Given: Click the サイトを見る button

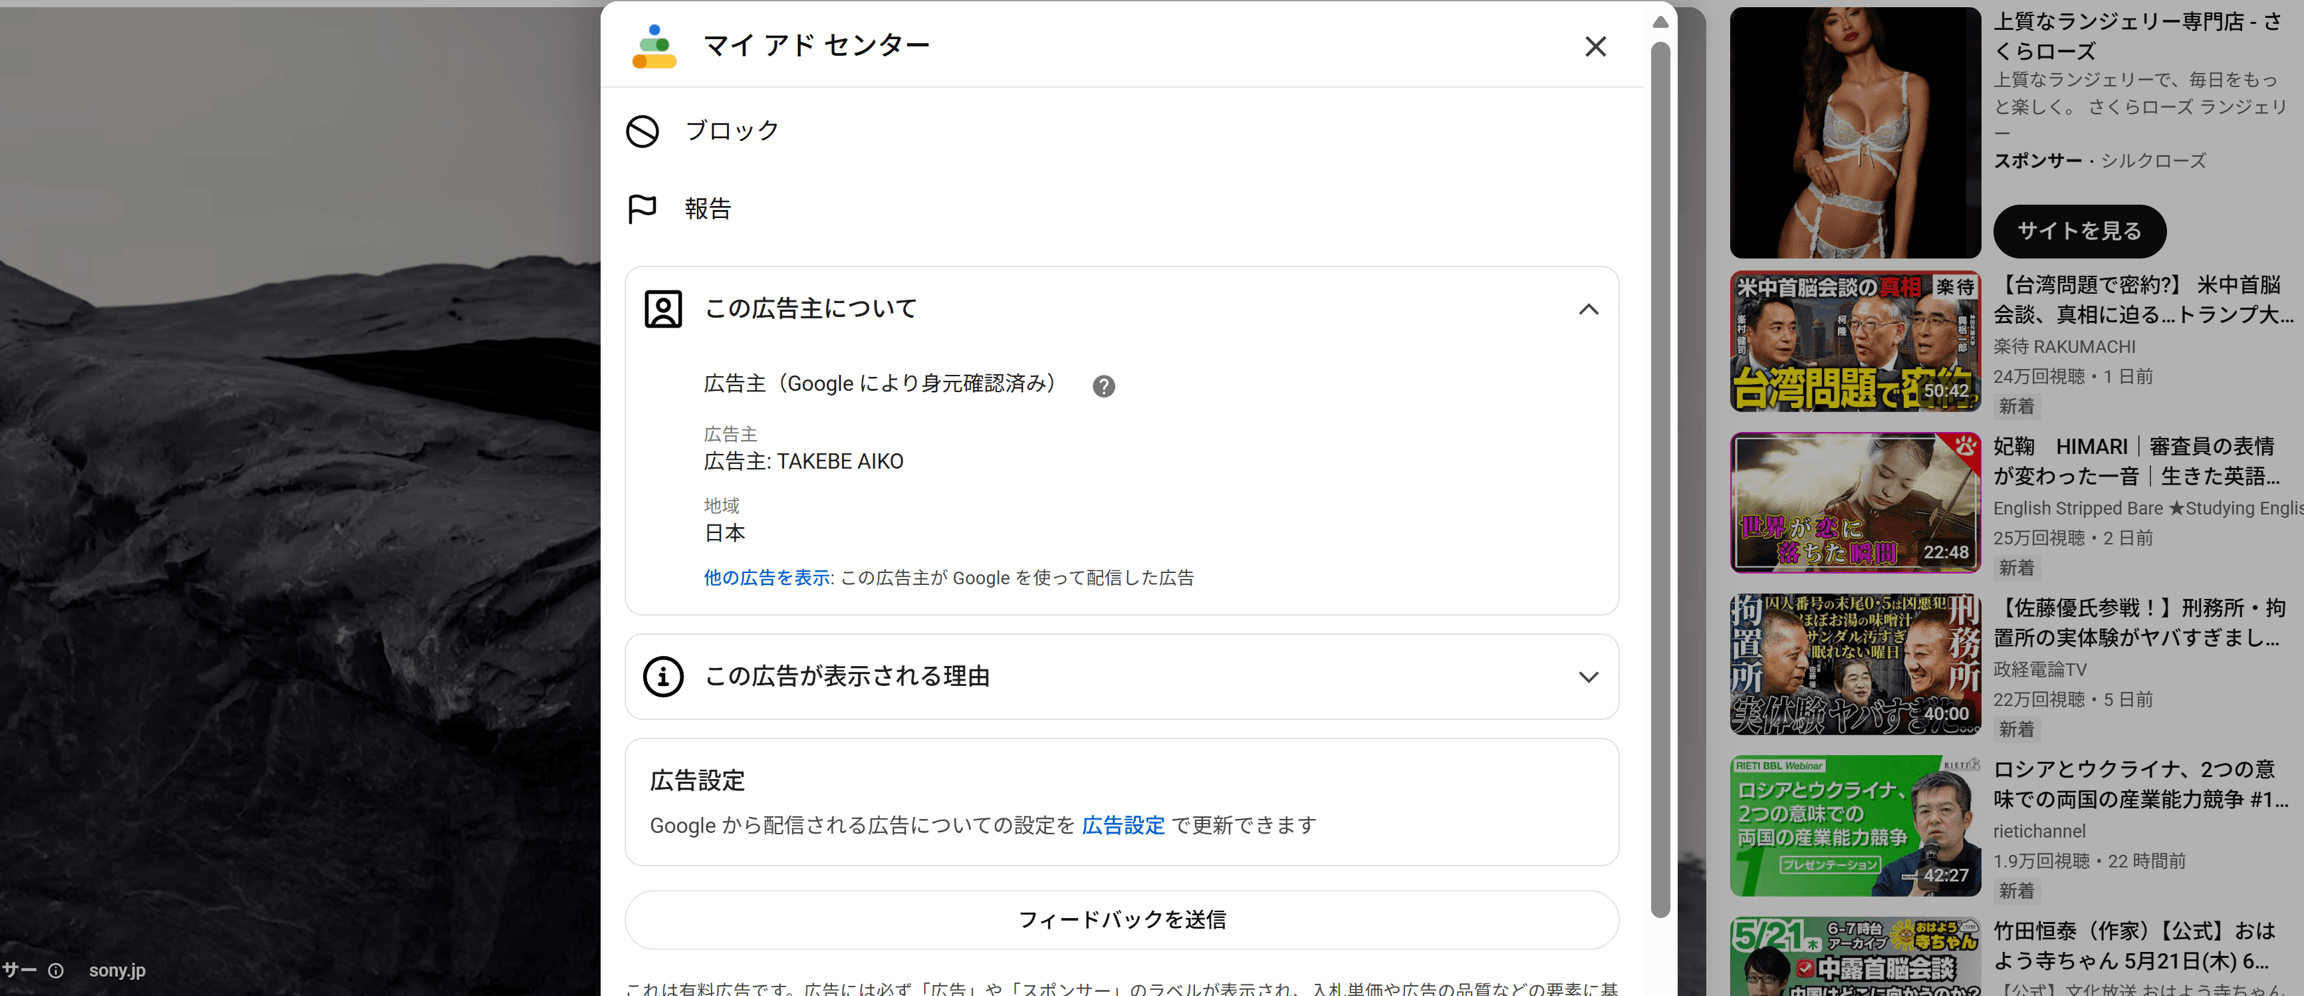Looking at the screenshot, I should pos(2079,231).
